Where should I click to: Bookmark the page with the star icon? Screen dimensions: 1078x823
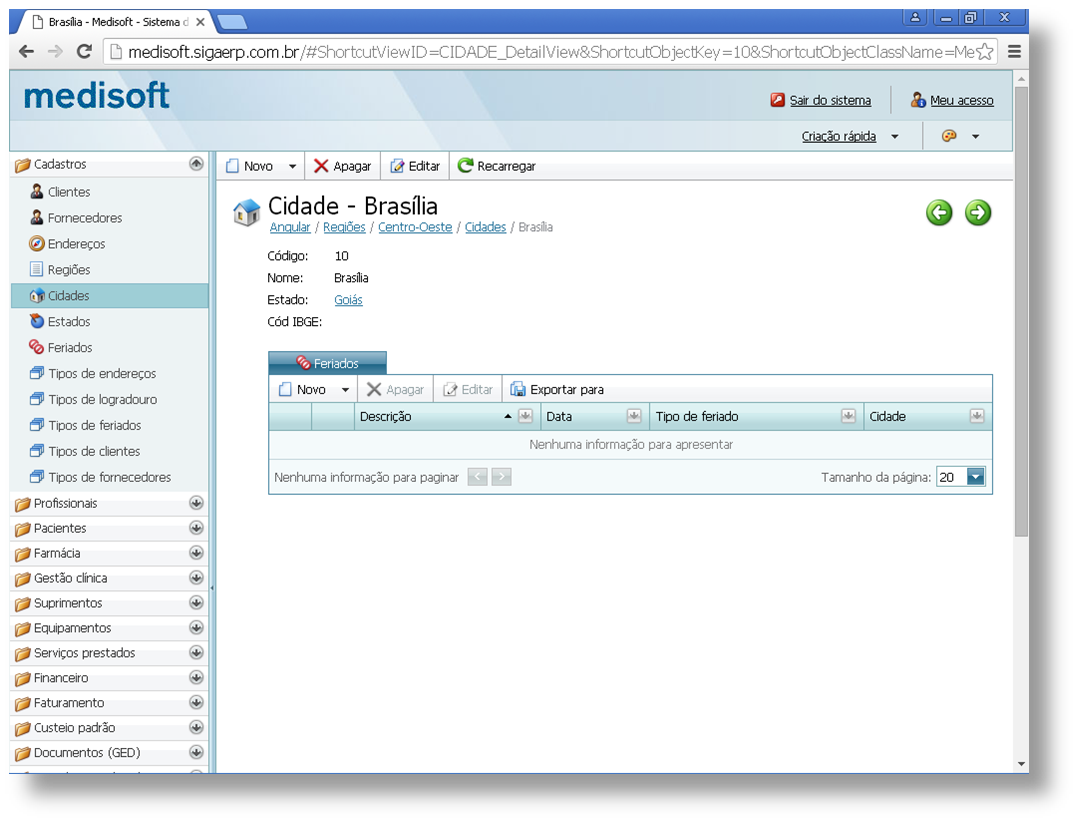pyautogui.click(x=984, y=52)
